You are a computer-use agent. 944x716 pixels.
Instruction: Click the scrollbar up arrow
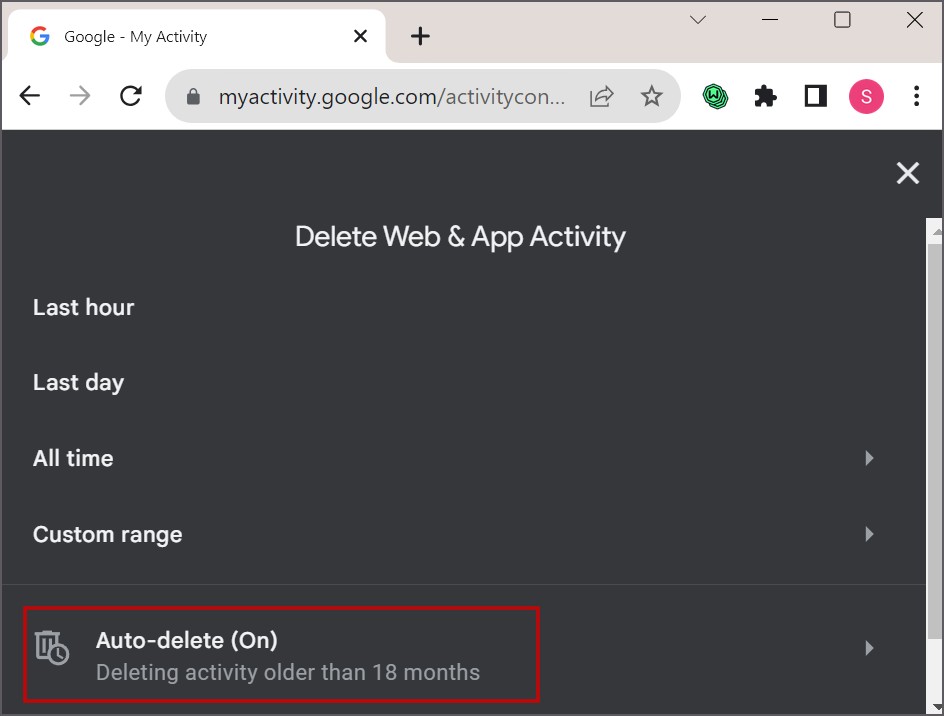[x=937, y=231]
